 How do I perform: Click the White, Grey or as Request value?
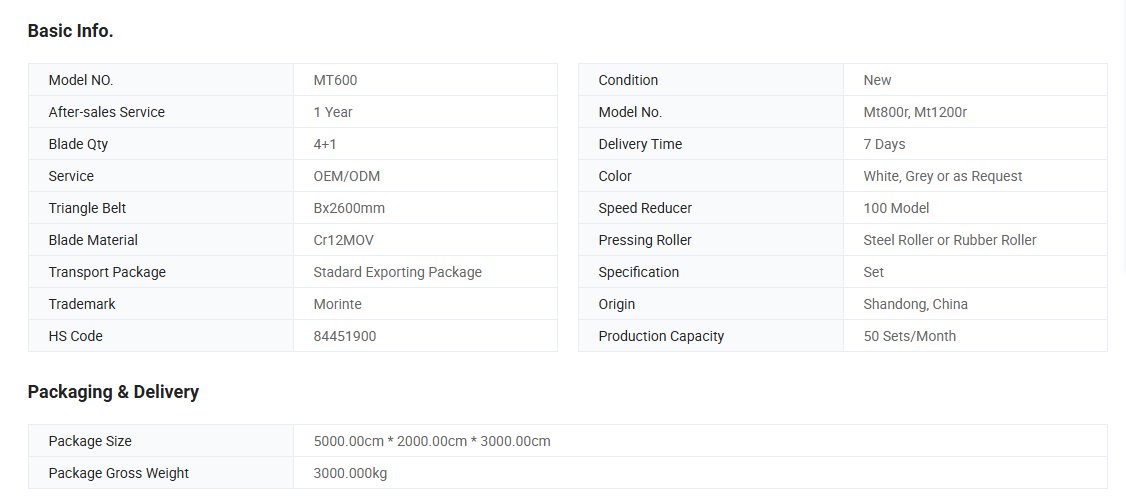(942, 176)
